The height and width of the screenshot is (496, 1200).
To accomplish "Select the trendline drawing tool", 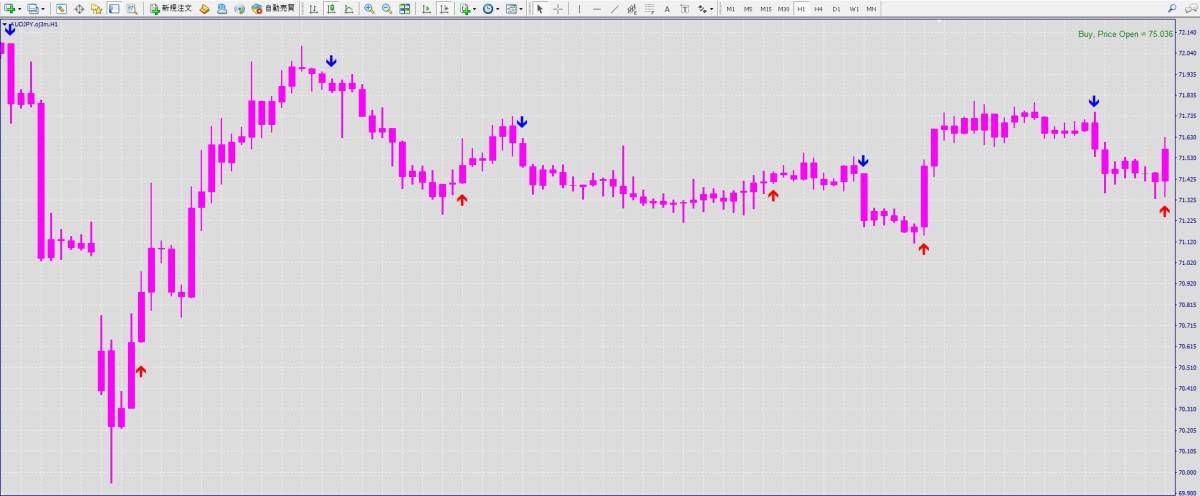I will tap(614, 9).
